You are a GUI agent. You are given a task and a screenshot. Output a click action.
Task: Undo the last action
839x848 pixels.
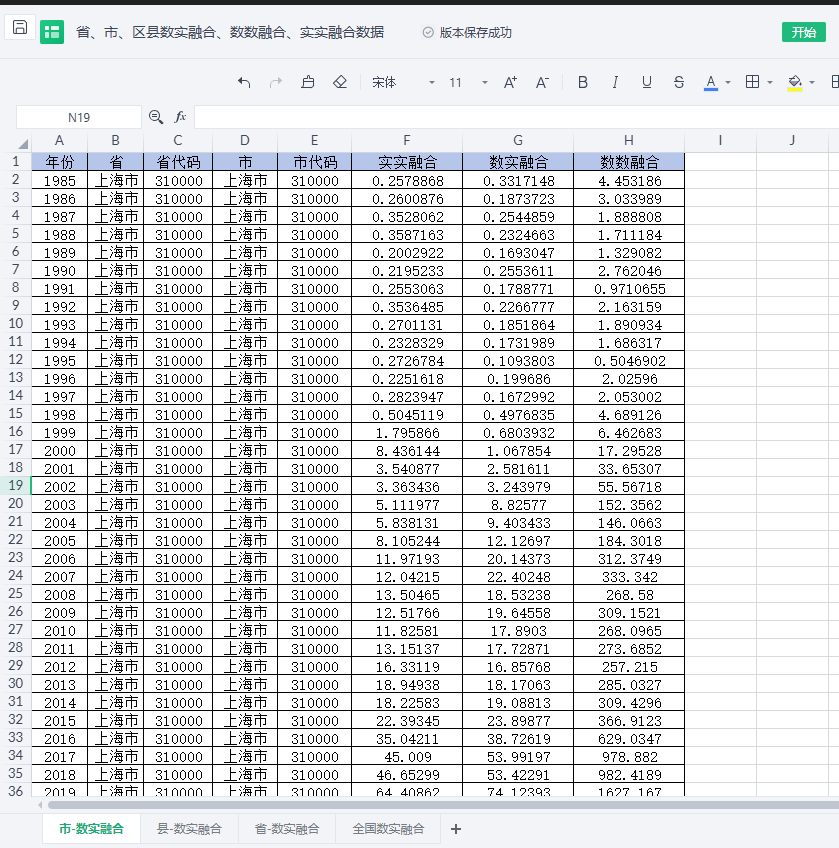(244, 82)
